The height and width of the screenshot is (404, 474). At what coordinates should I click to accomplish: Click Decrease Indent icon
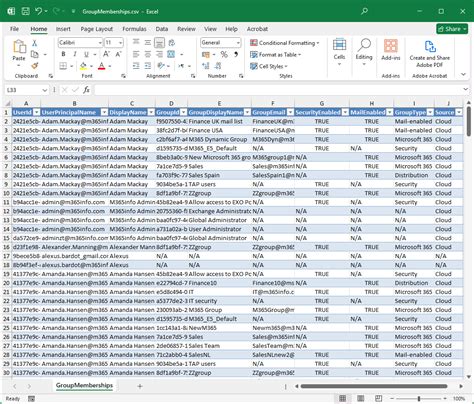tap(136, 66)
